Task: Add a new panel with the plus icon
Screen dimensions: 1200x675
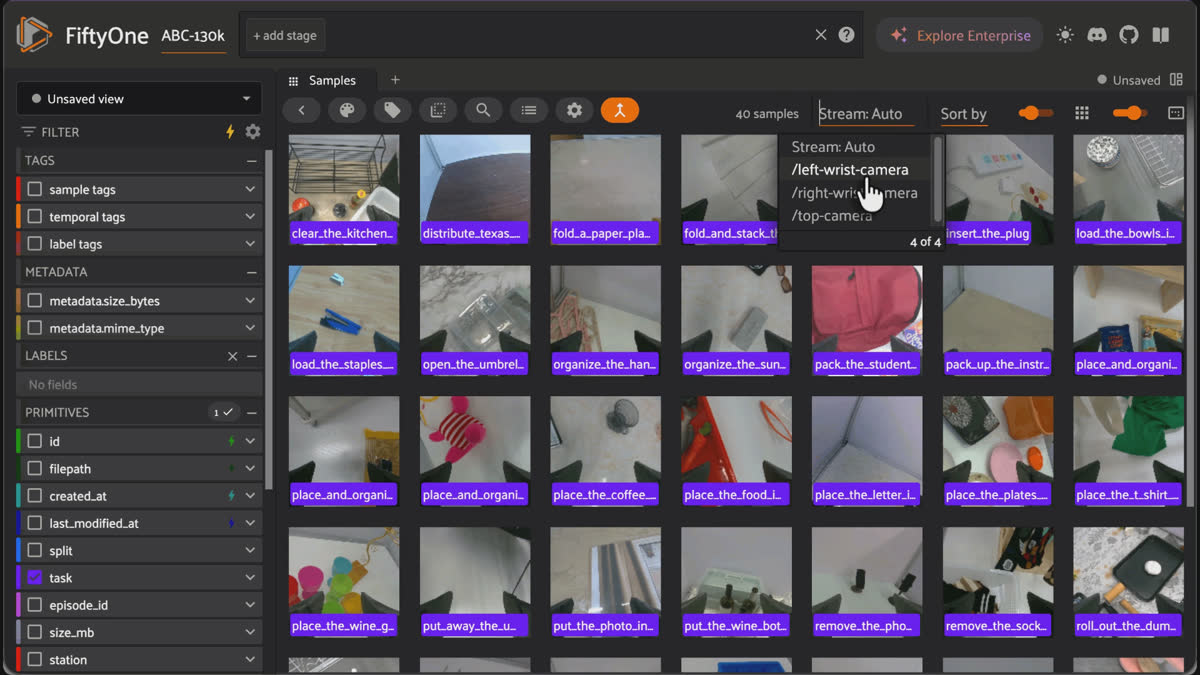Action: coord(395,80)
